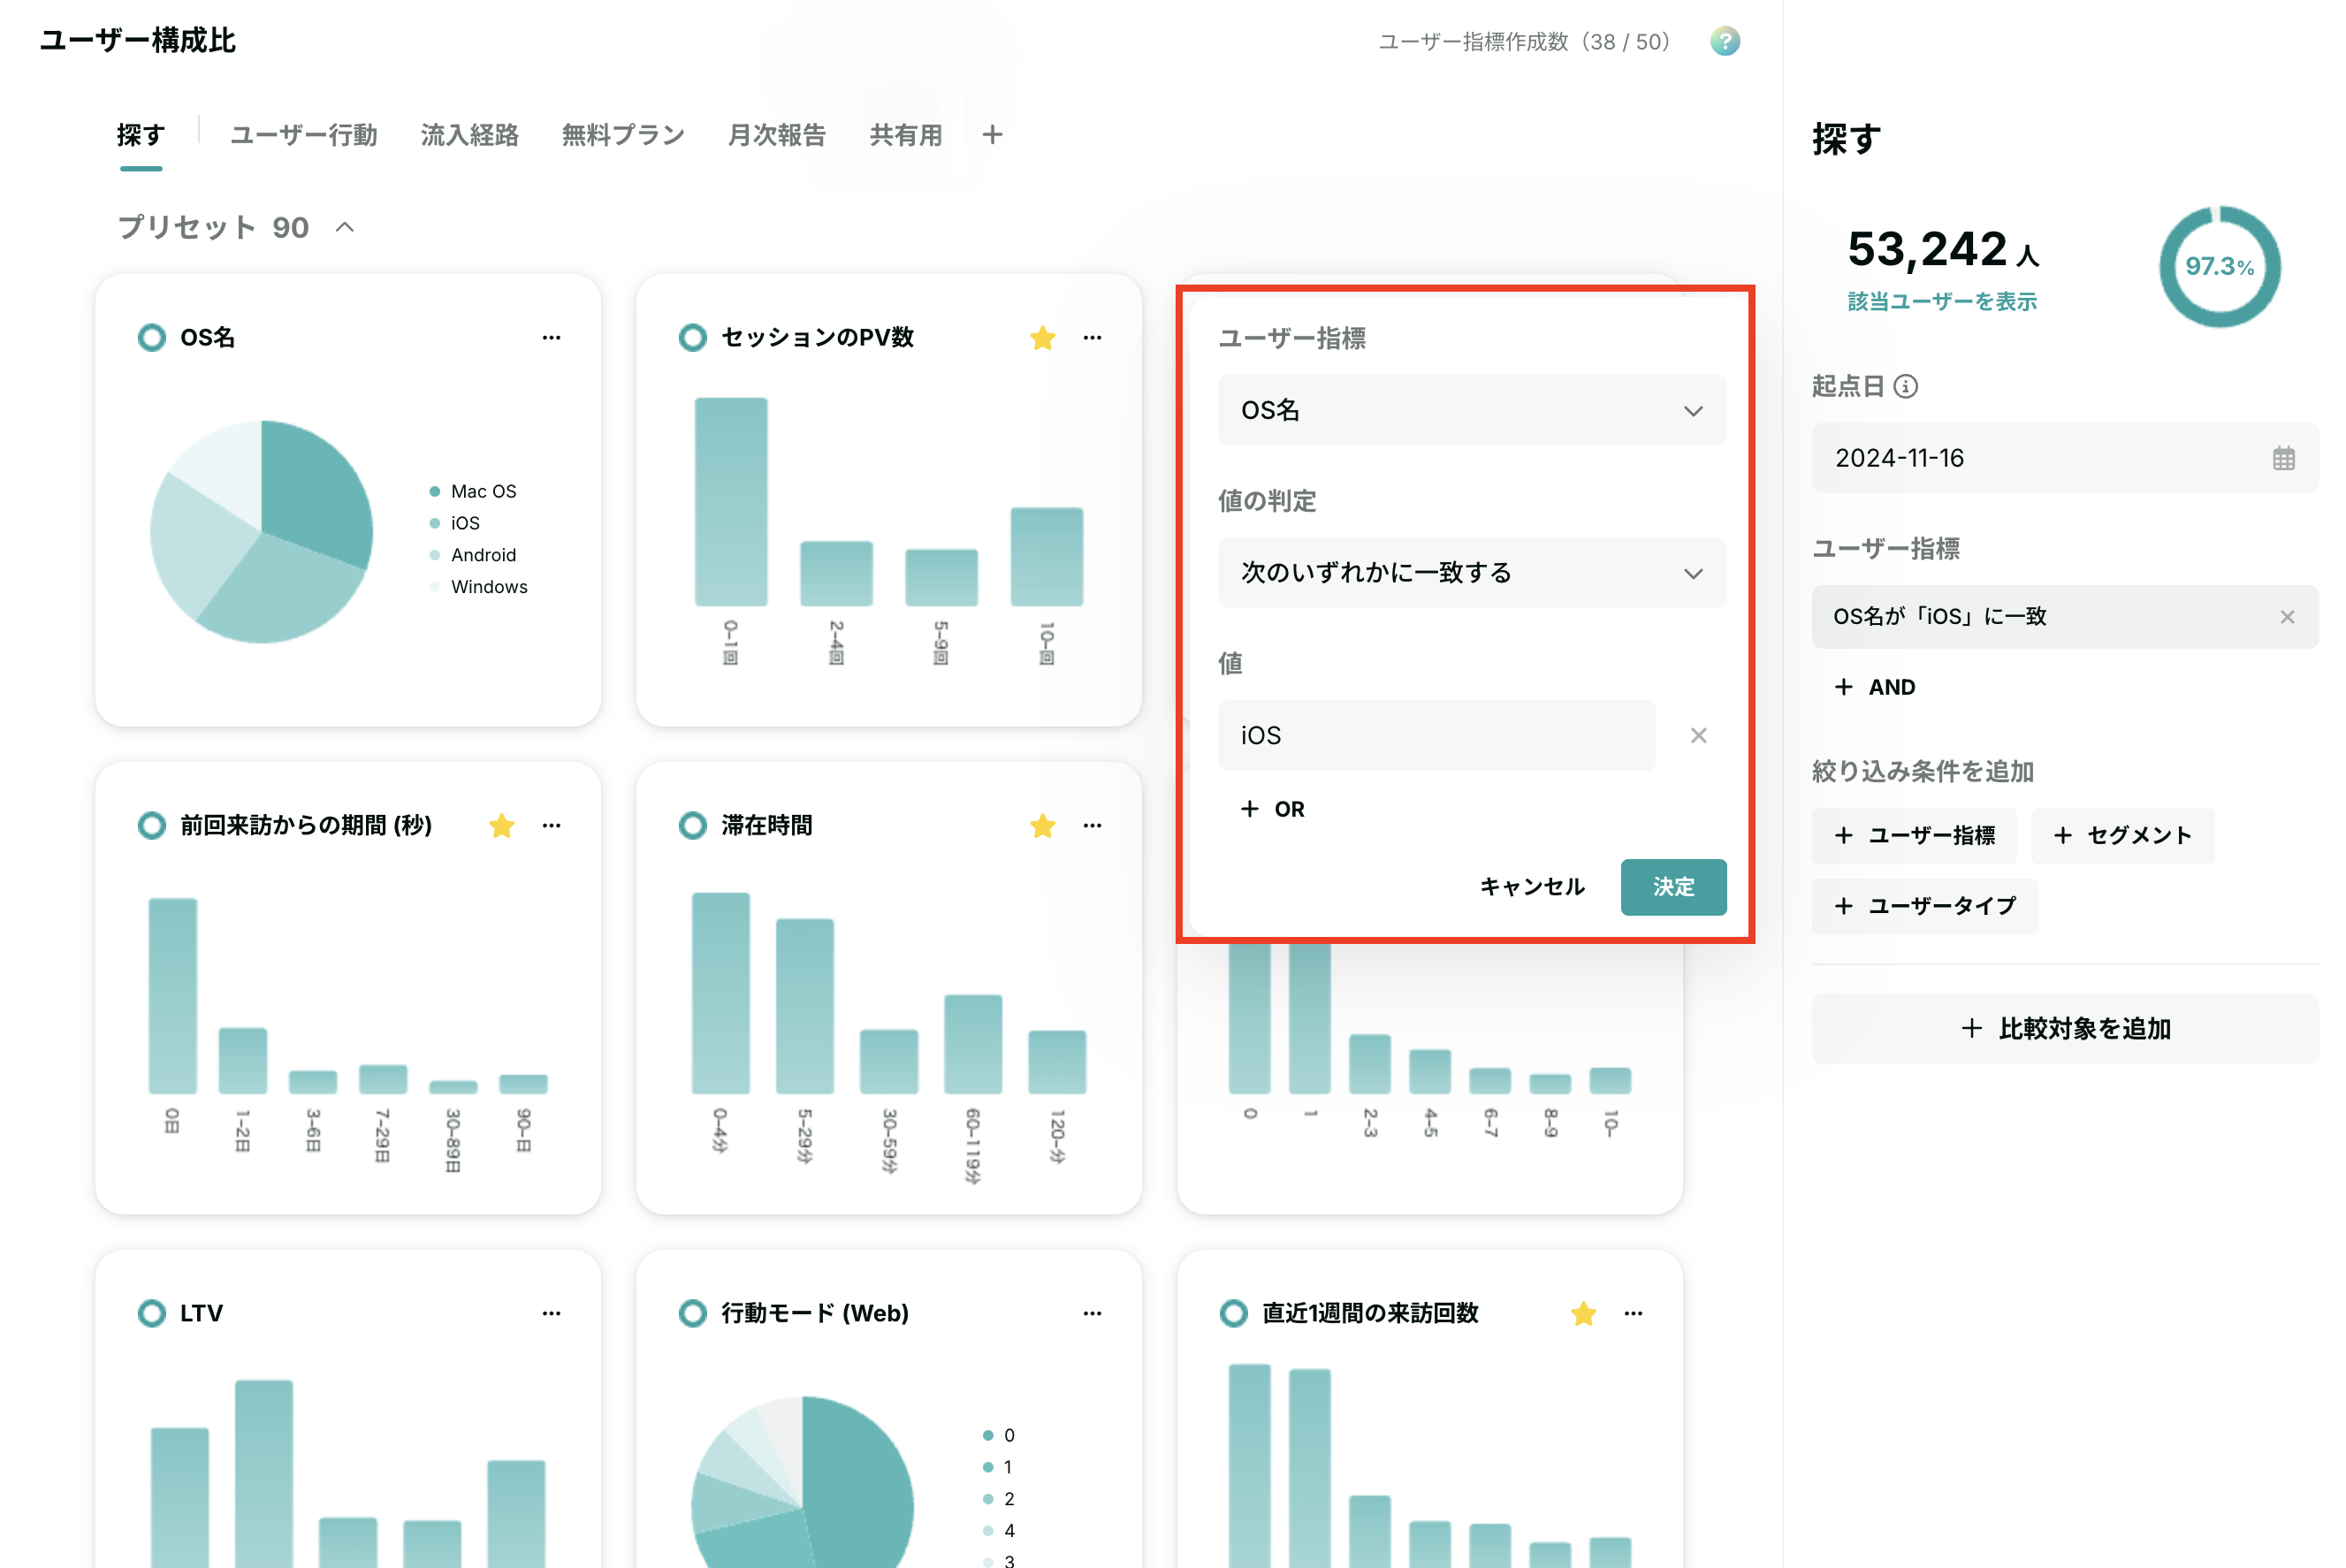Click the OS名 pie chart
Viewport: 2346px width, 1568px height.
click(261, 532)
